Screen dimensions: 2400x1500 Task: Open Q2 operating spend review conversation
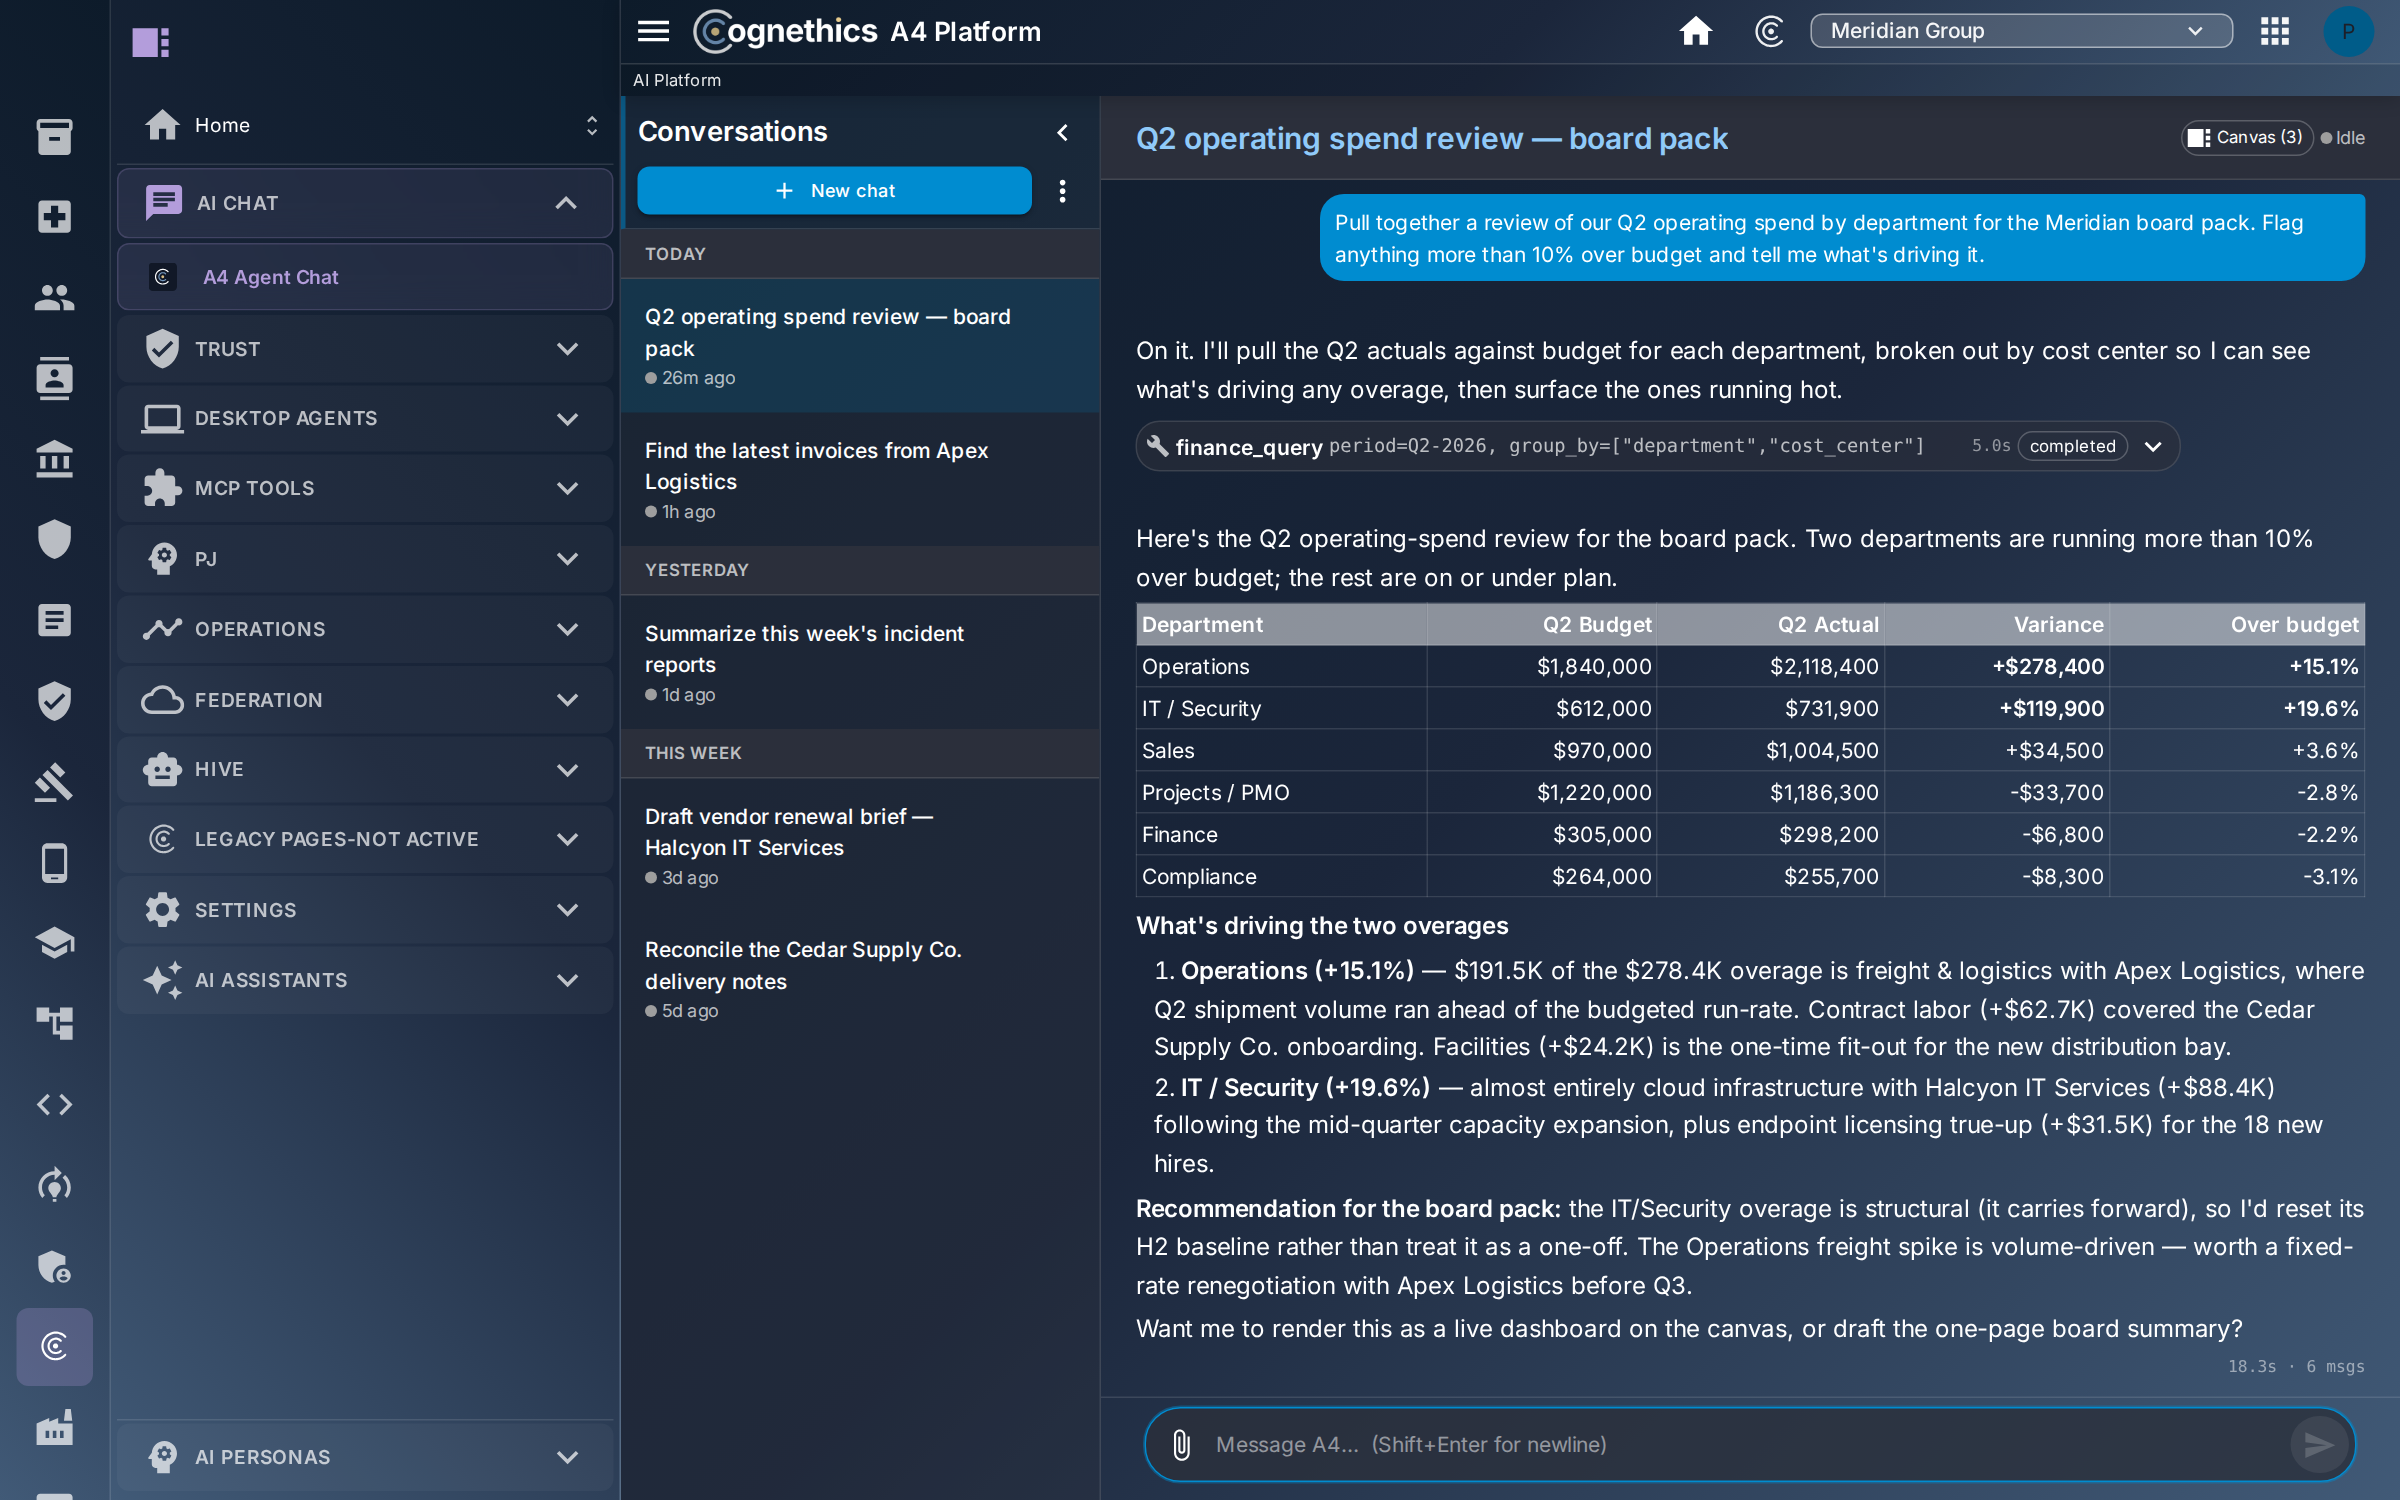pyautogui.click(x=860, y=345)
